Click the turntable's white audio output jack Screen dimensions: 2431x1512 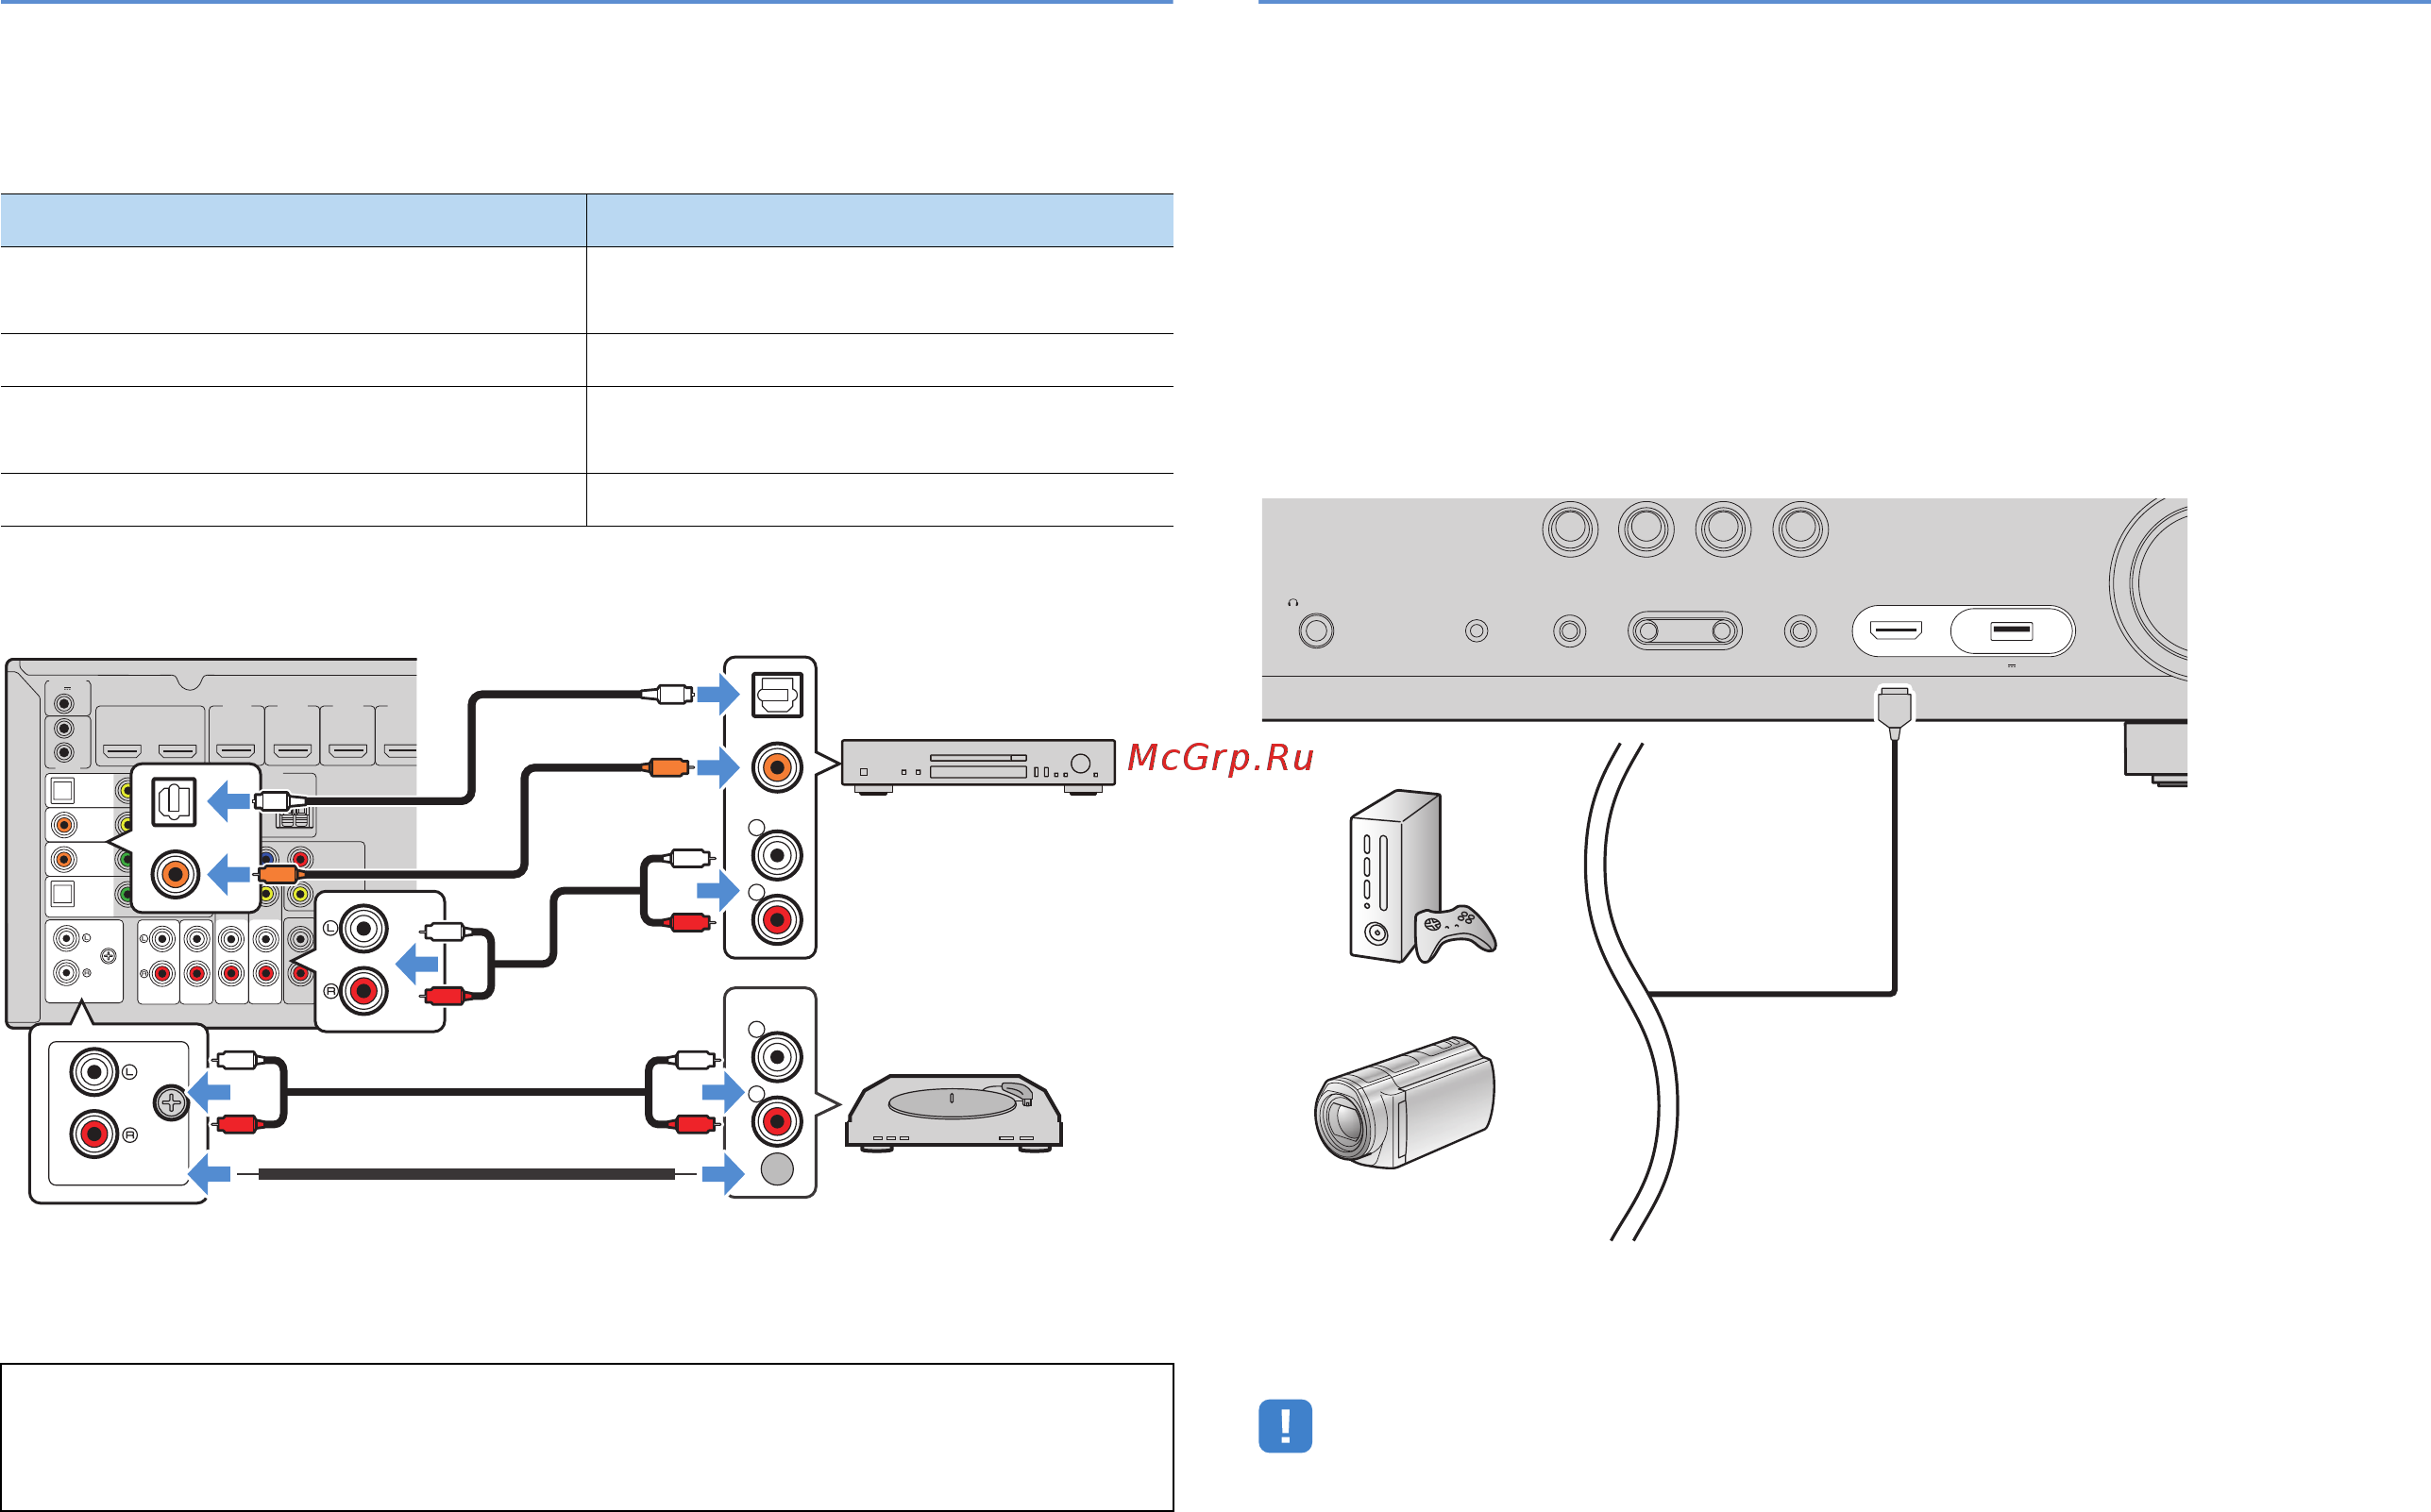pyautogui.click(x=777, y=1057)
